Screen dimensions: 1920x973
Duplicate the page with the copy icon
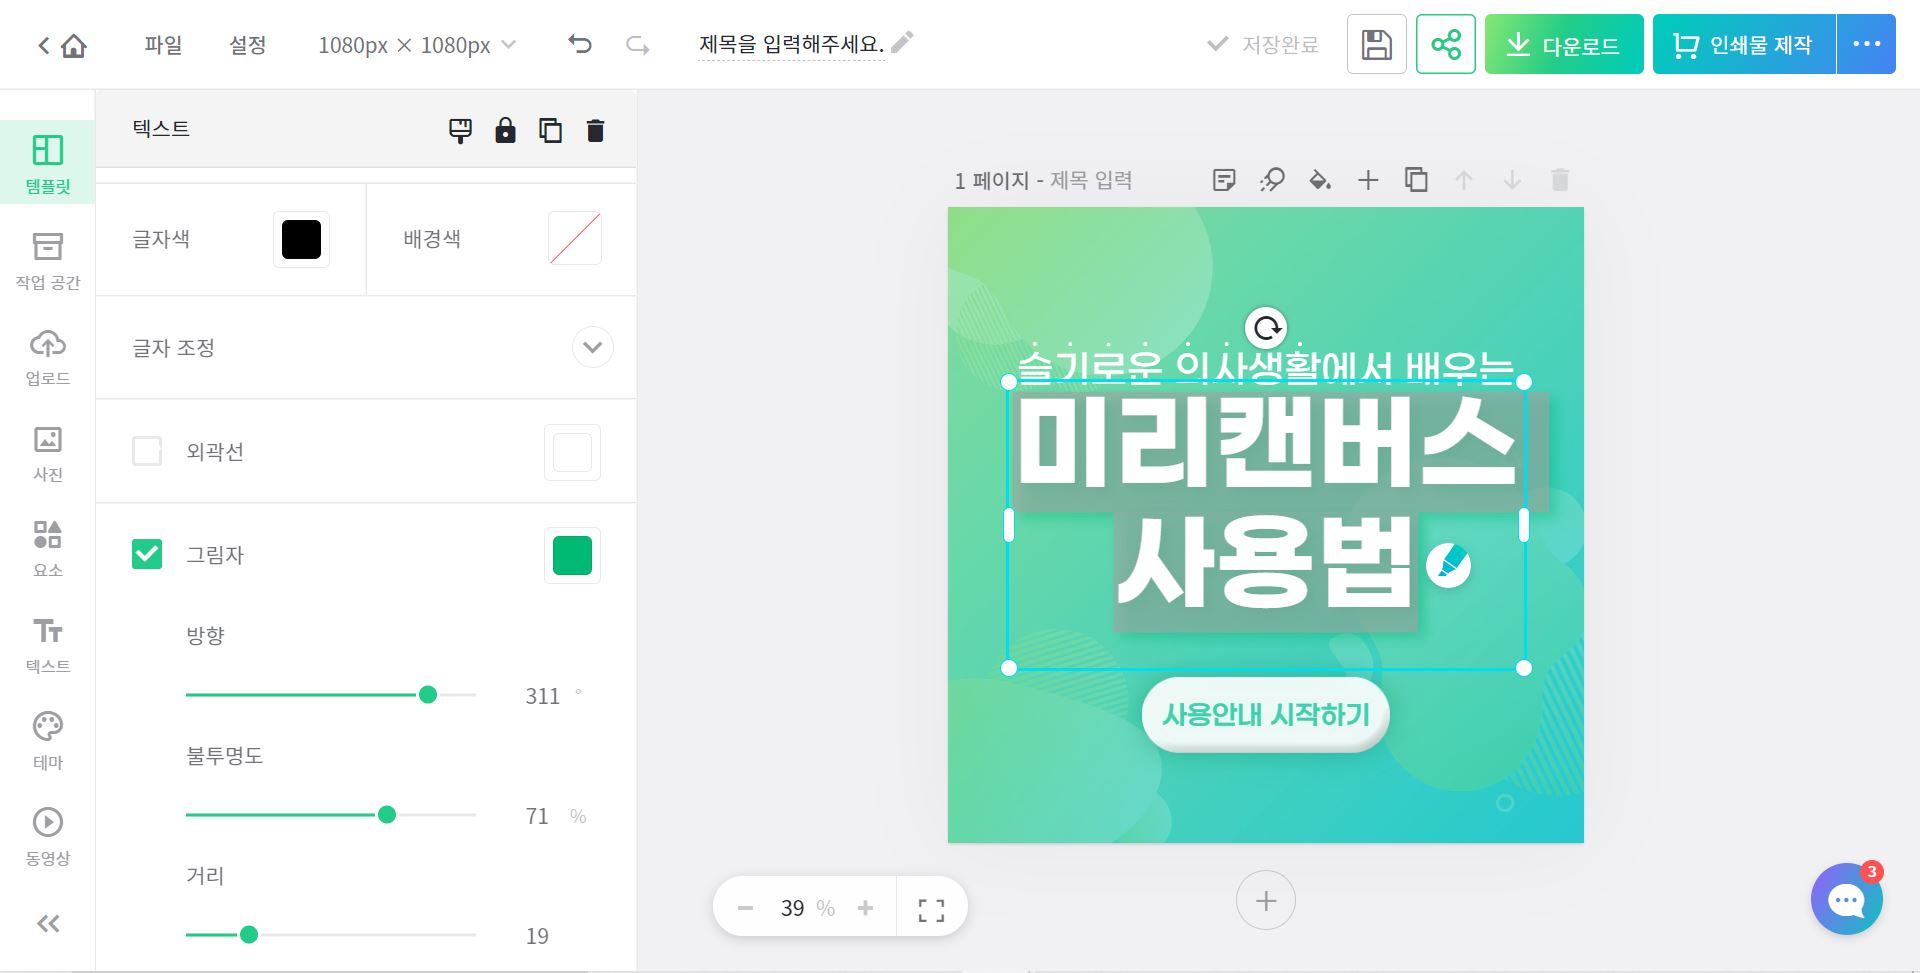pos(1416,180)
